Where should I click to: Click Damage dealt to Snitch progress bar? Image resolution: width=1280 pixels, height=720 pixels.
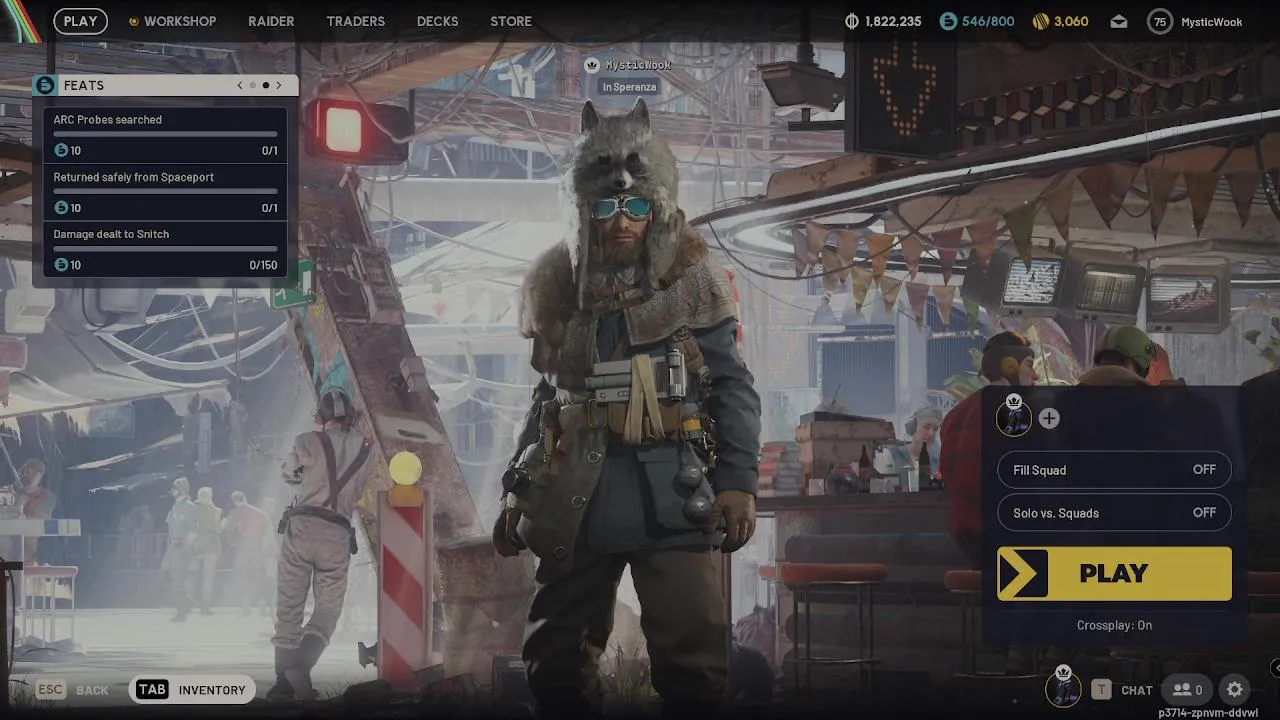pyautogui.click(x=165, y=248)
